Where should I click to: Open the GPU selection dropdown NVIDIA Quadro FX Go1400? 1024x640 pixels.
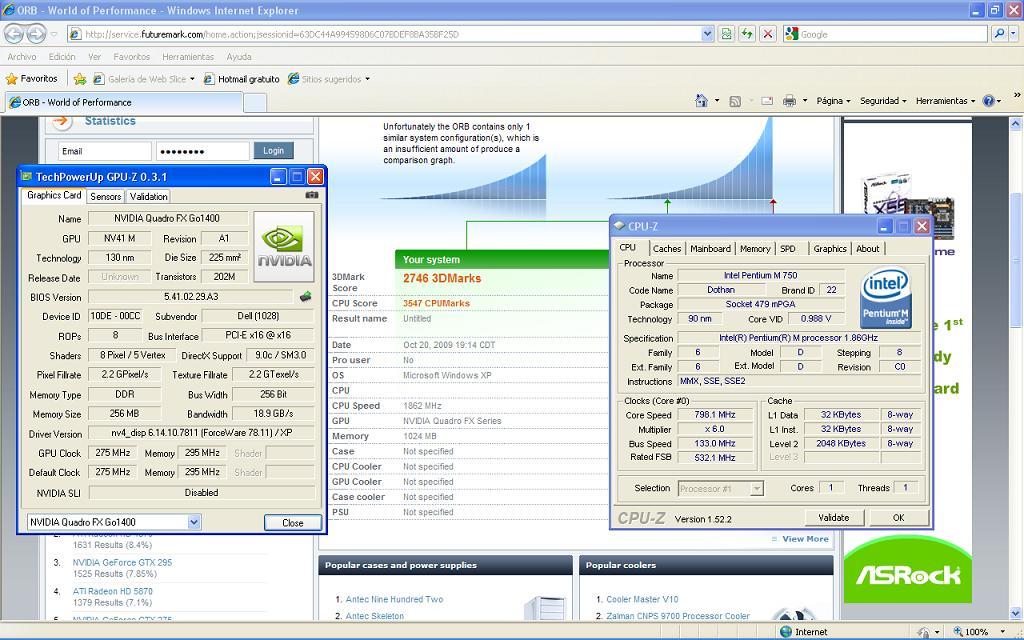point(193,522)
